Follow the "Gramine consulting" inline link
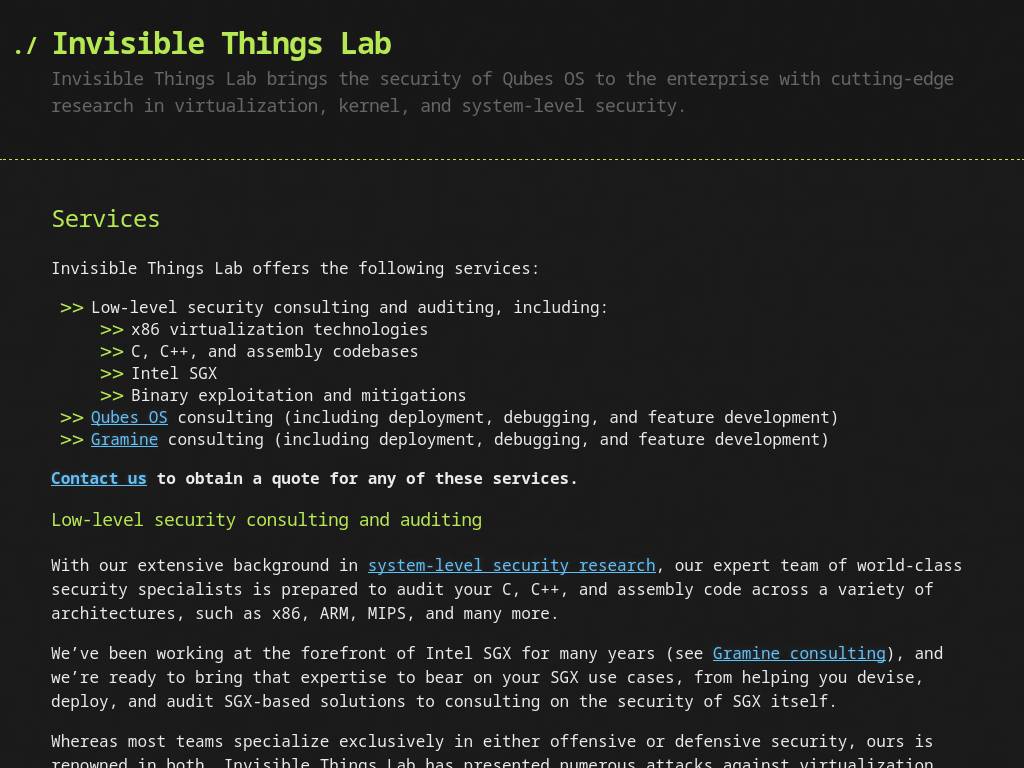The width and height of the screenshot is (1024, 768). [x=799, y=654]
